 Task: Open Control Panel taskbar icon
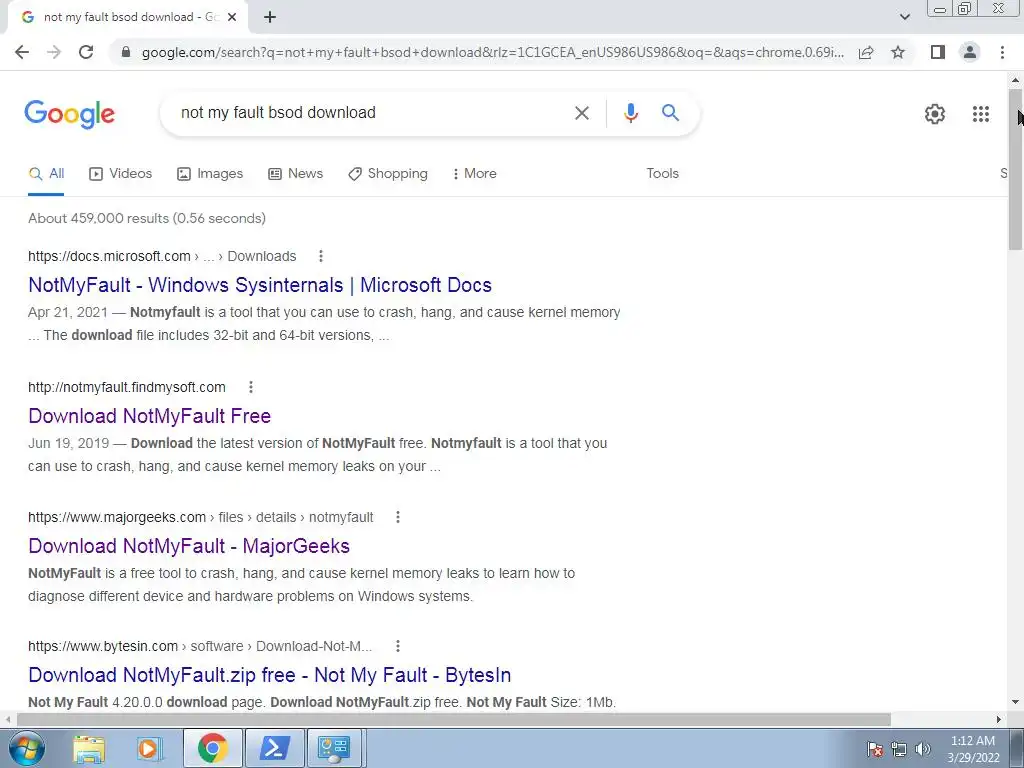[334, 748]
